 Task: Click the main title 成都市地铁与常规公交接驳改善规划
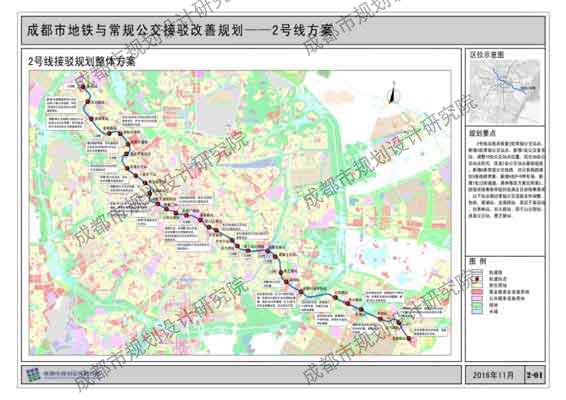pyautogui.click(x=135, y=30)
